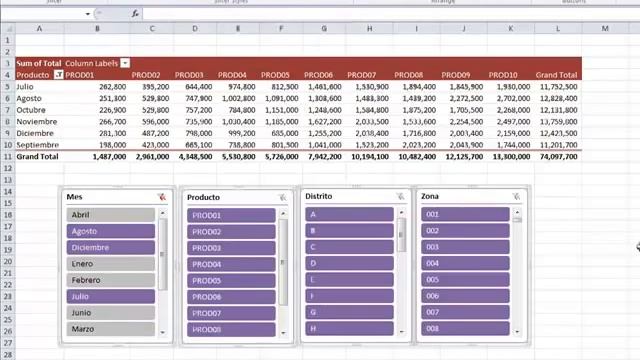Screen dimensions: 640x360
Task: Select the PROD10 column header cell
Action: tap(511, 75)
